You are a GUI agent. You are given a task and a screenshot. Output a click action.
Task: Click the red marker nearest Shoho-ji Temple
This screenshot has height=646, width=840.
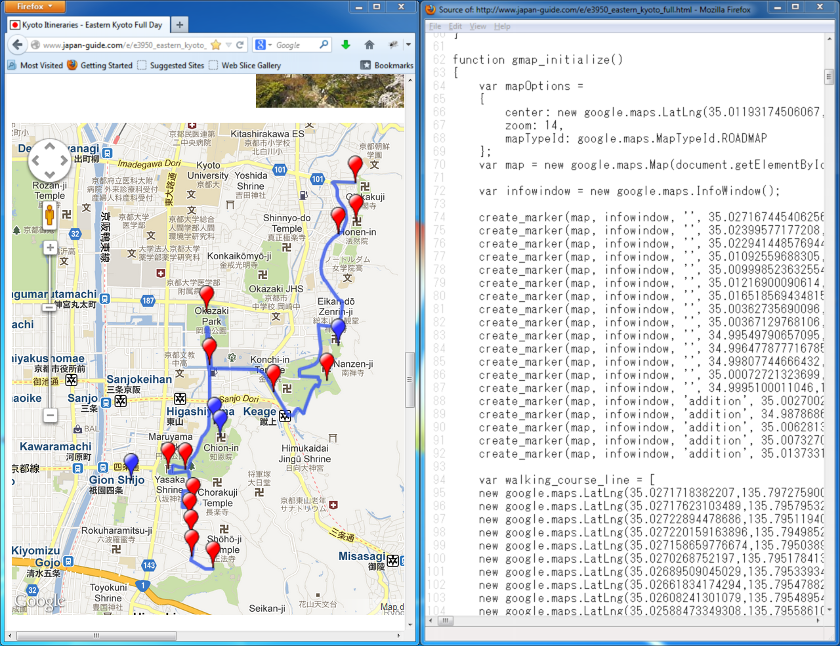click(213, 554)
